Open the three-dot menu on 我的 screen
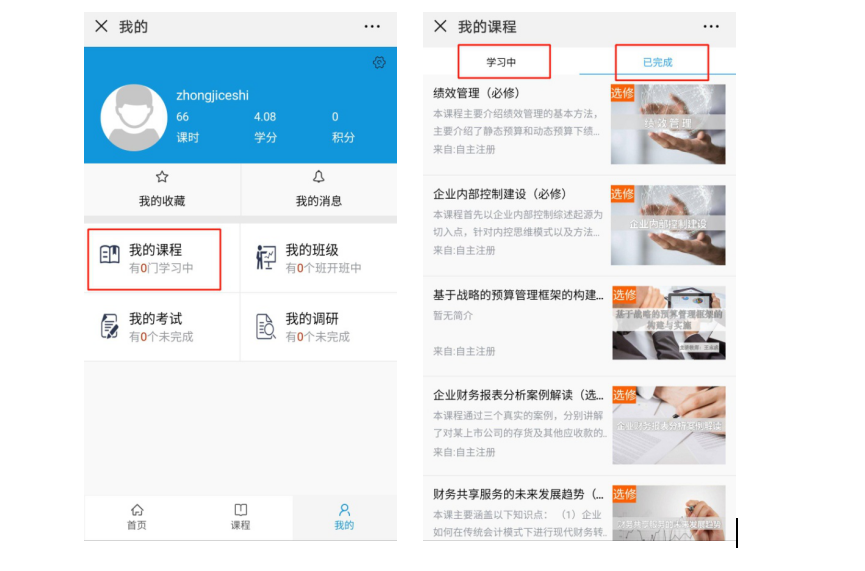 [372, 26]
